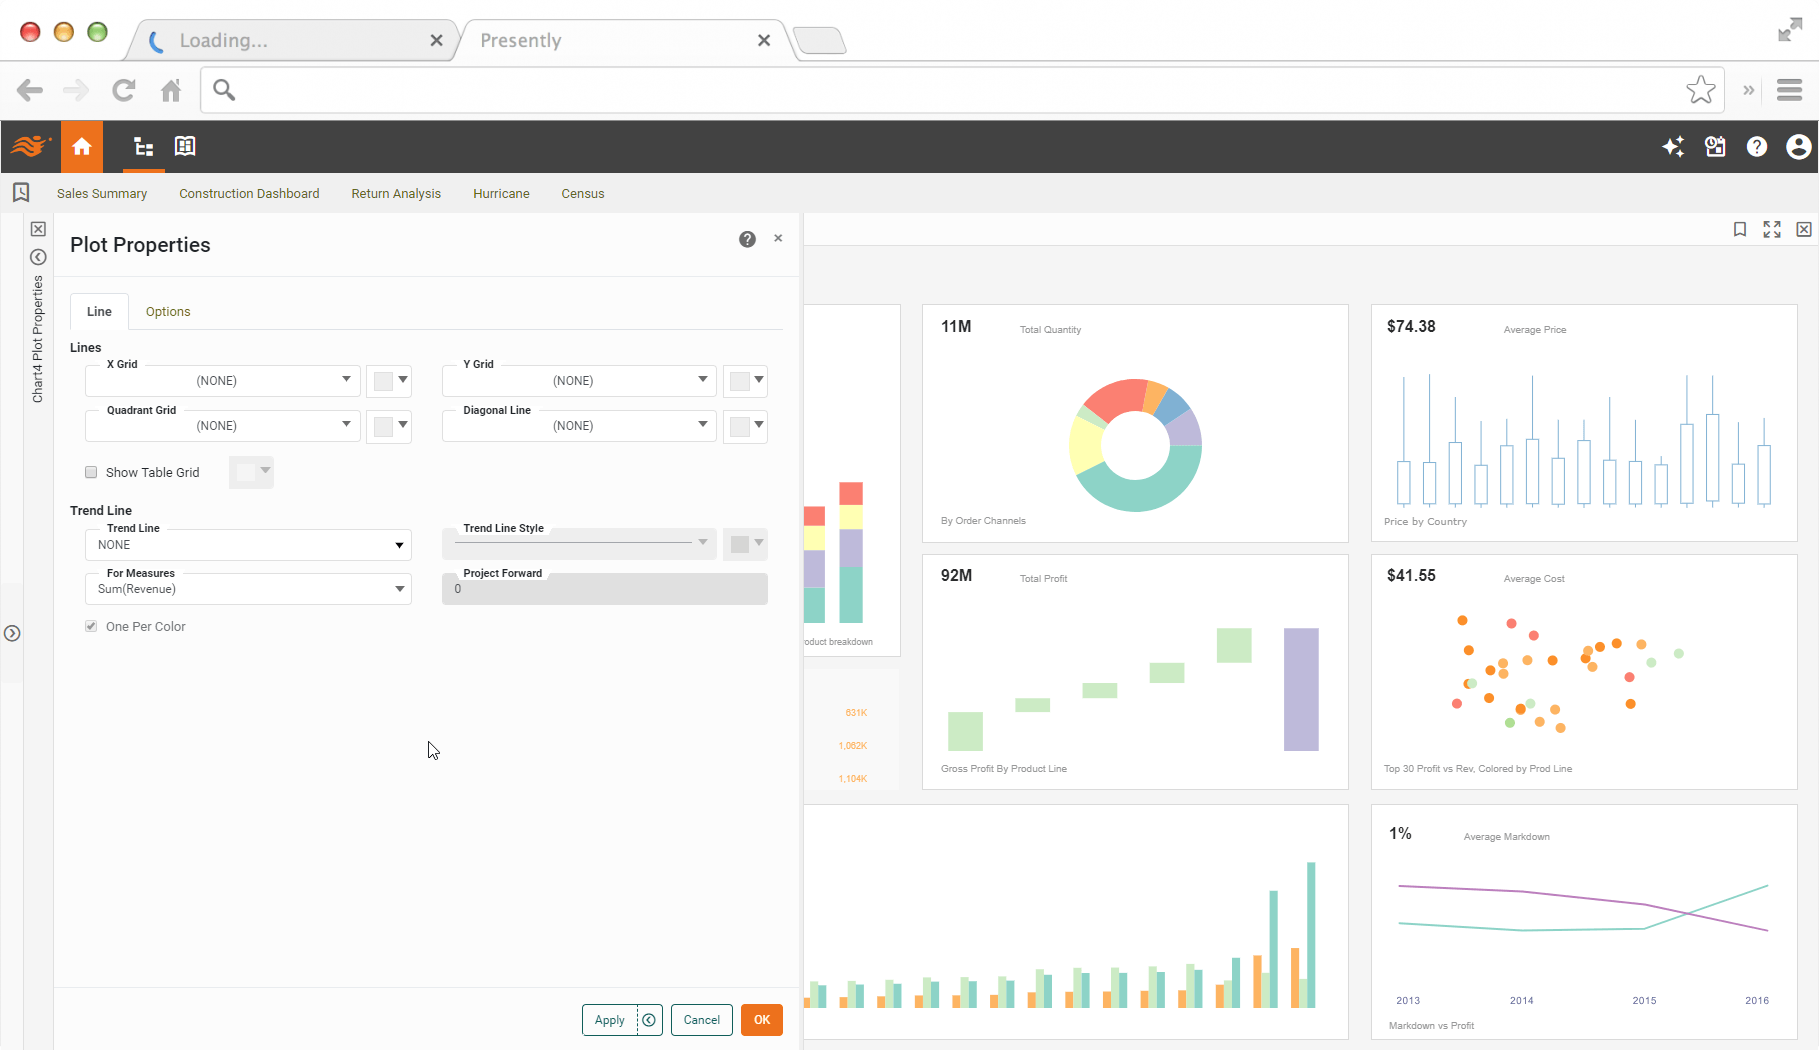Screen dimensions: 1819x1050
Task: Open Diagonal Line style dropdown
Action: click(579, 425)
